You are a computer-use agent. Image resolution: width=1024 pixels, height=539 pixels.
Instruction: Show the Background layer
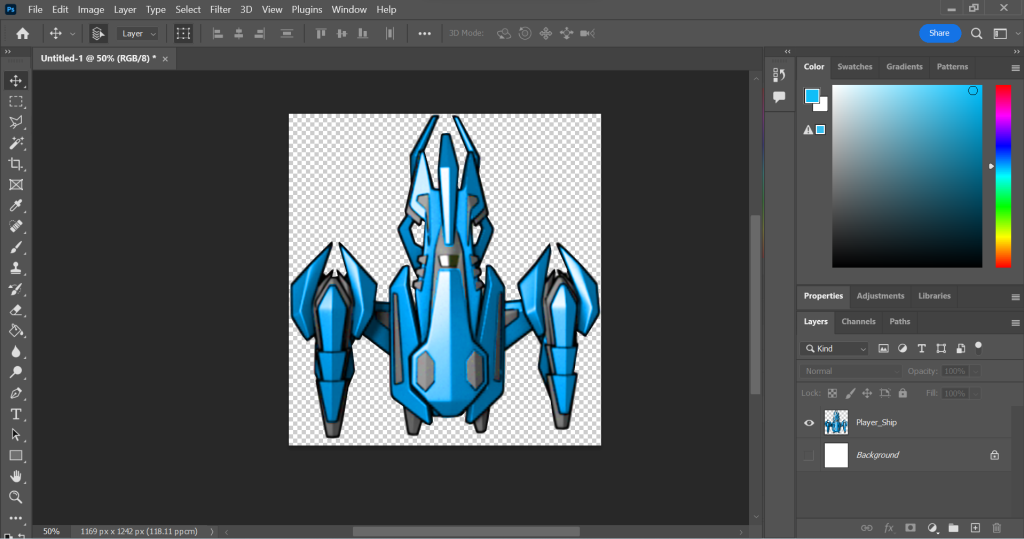[x=809, y=455]
